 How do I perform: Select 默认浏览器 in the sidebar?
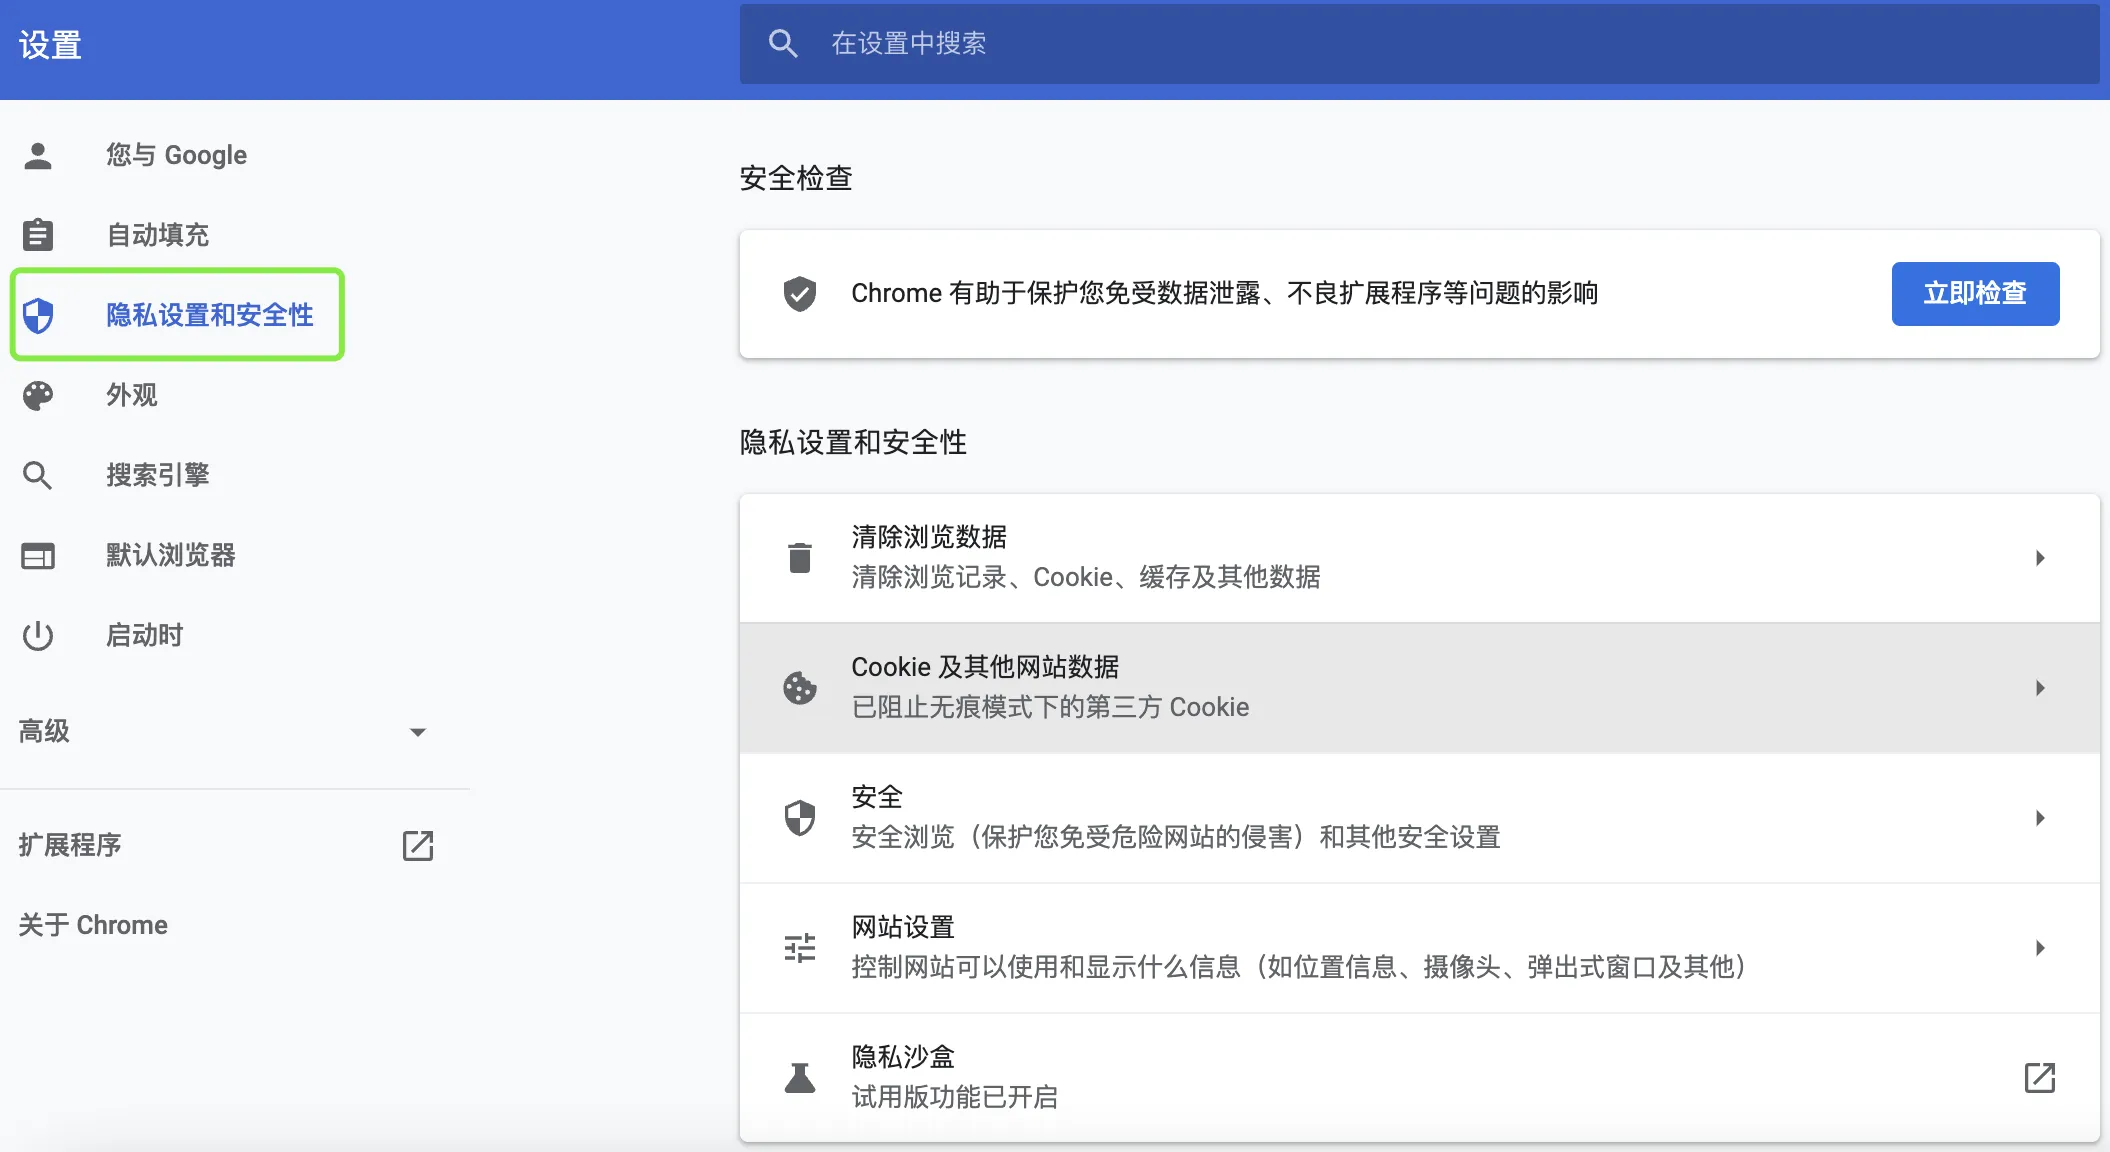tap(171, 555)
